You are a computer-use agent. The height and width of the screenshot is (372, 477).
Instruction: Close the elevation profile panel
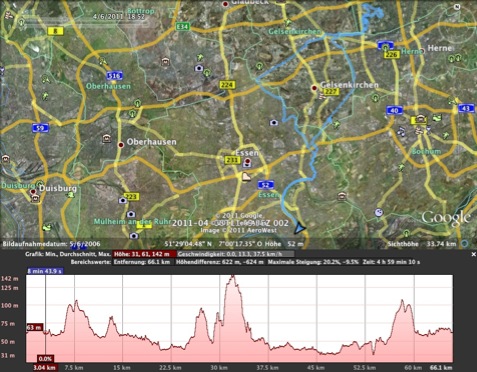pos(473,254)
